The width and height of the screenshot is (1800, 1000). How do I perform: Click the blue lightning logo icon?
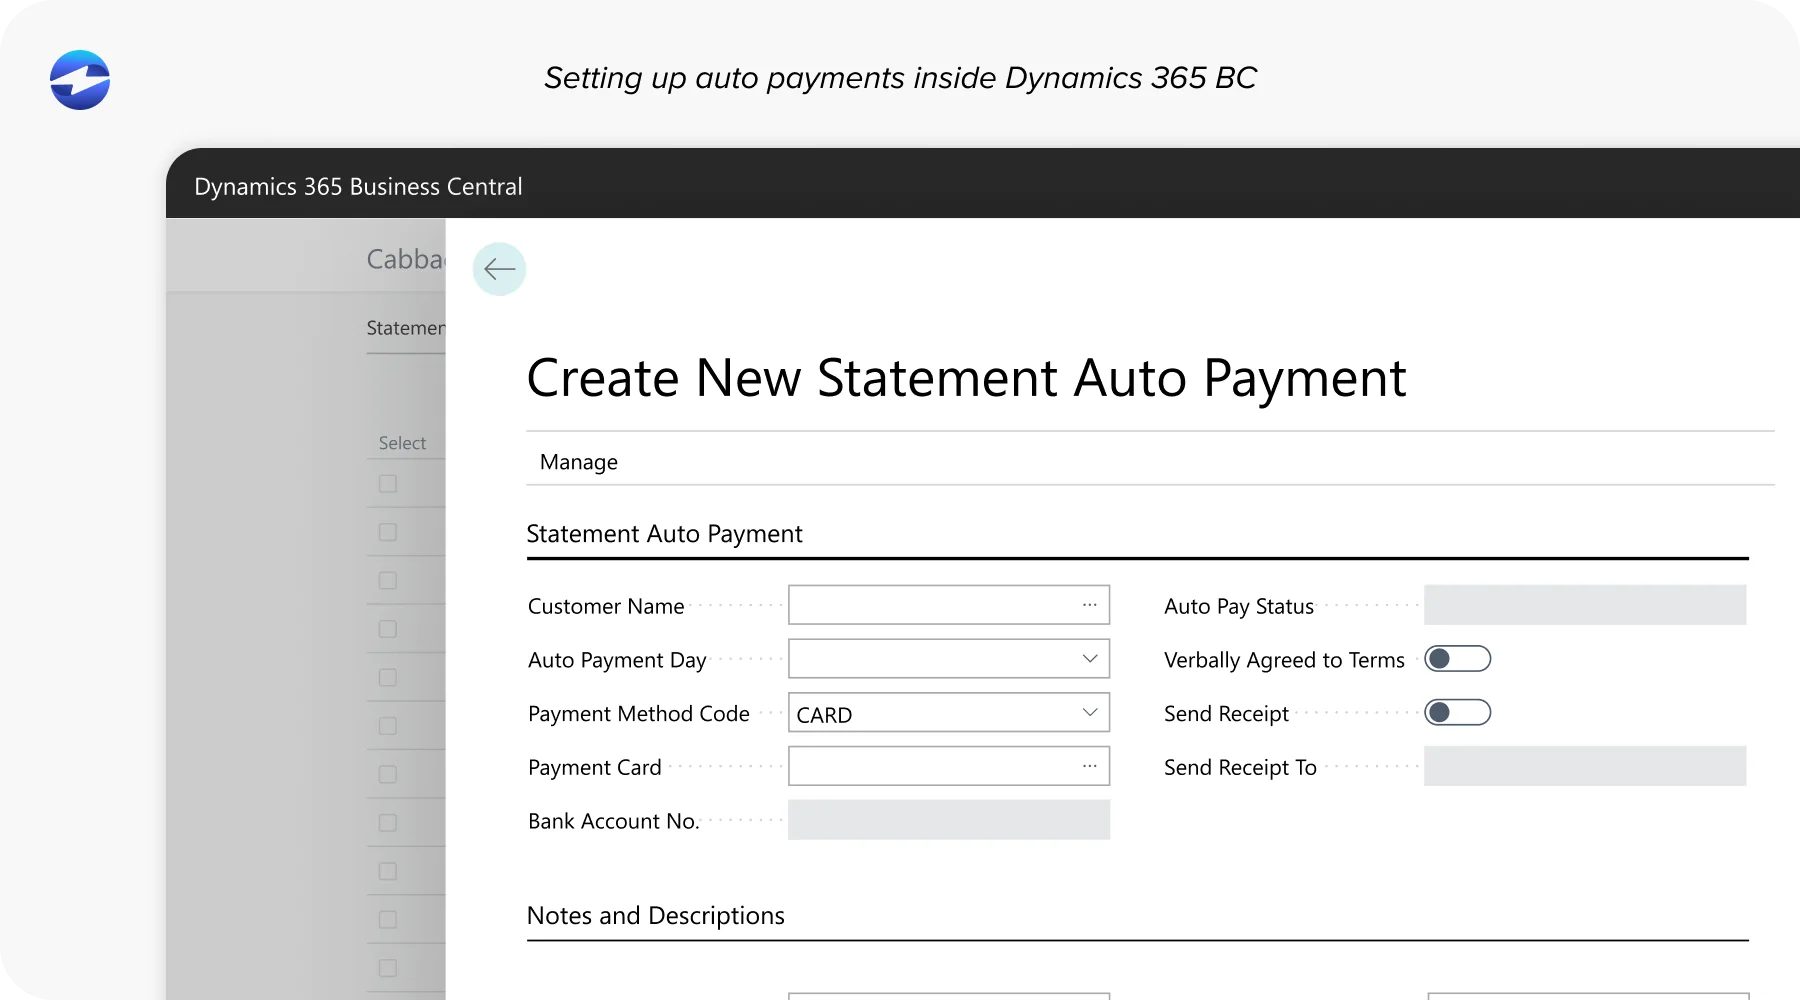[x=80, y=80]
